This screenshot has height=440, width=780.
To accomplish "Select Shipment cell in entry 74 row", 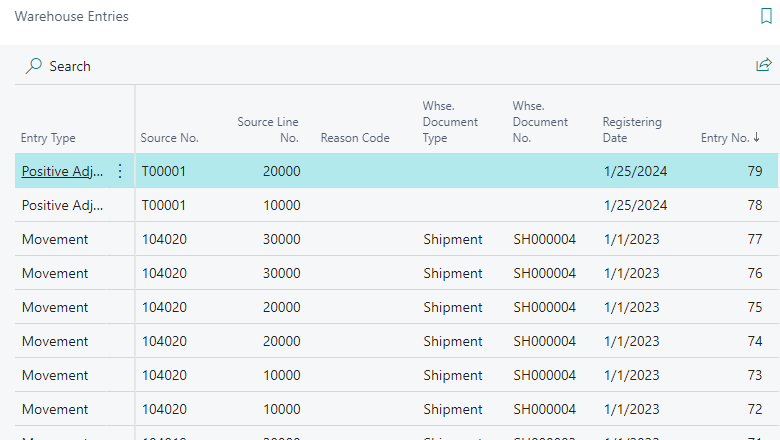I will 453,341.
